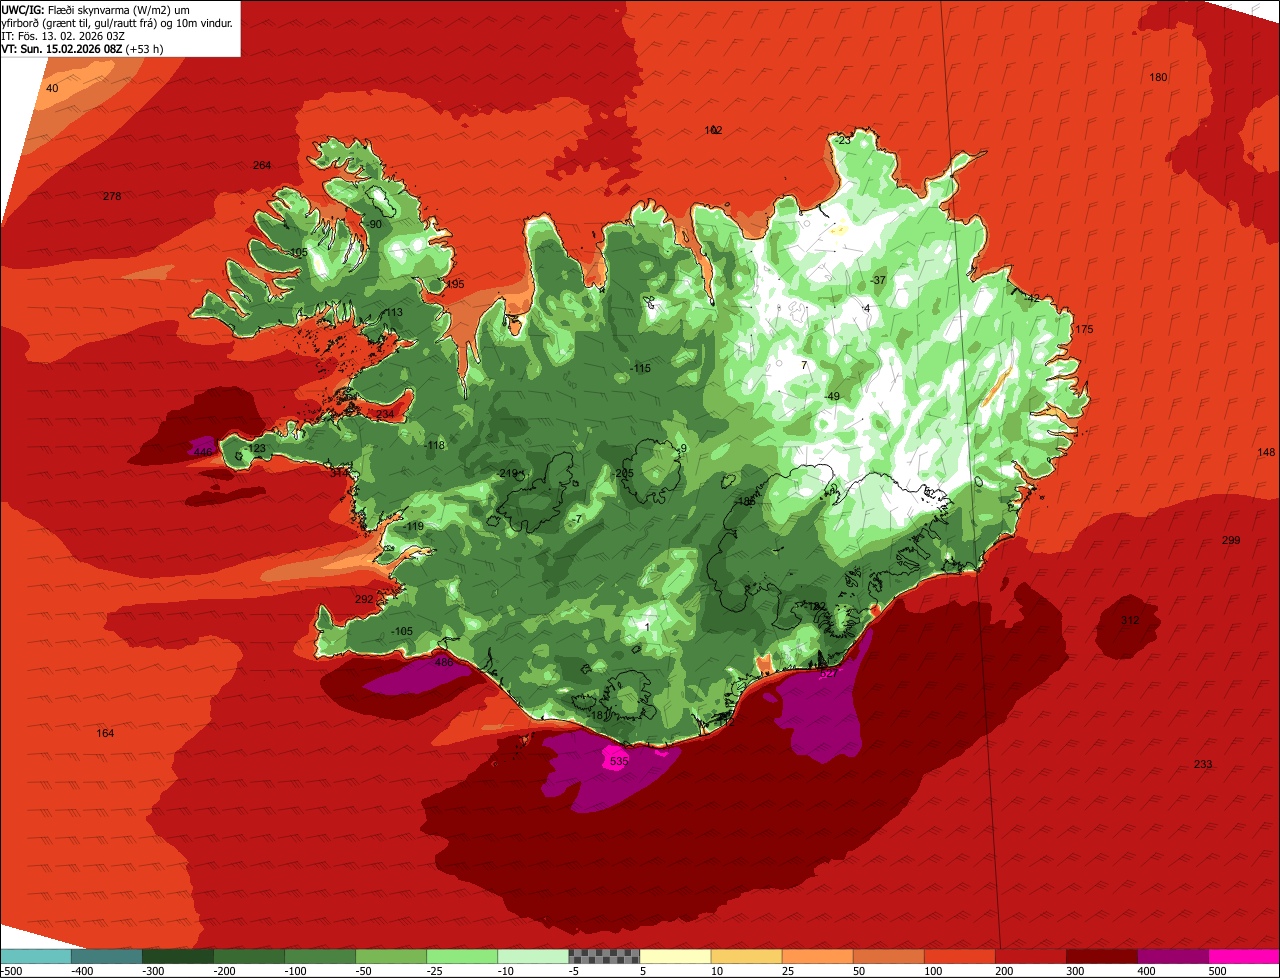Click the legend swatch between 10 and 25

click(746, 956)
